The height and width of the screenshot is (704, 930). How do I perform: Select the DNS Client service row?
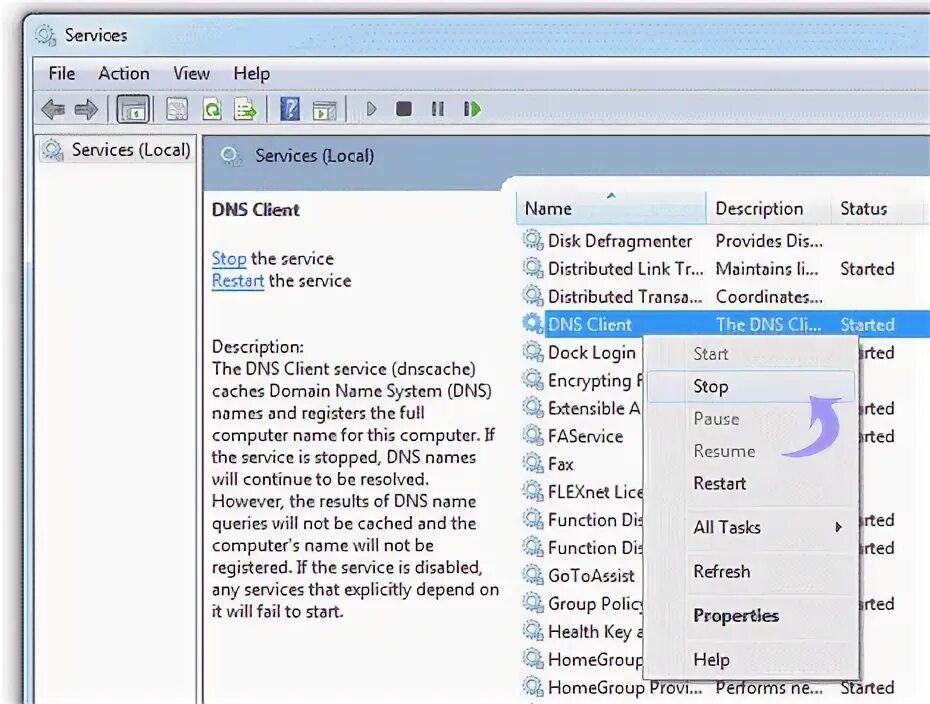point(725,324)
